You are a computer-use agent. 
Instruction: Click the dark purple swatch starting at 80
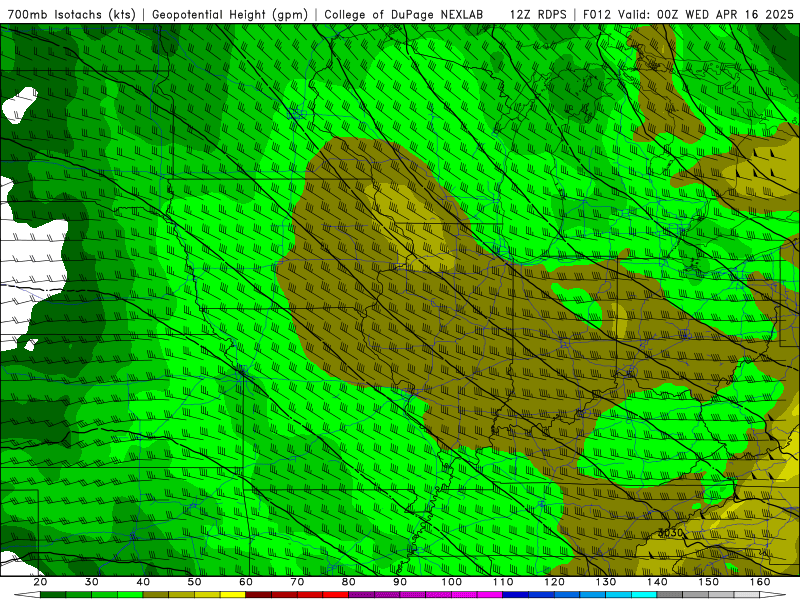pyautogui.click(x=361, y=594)
